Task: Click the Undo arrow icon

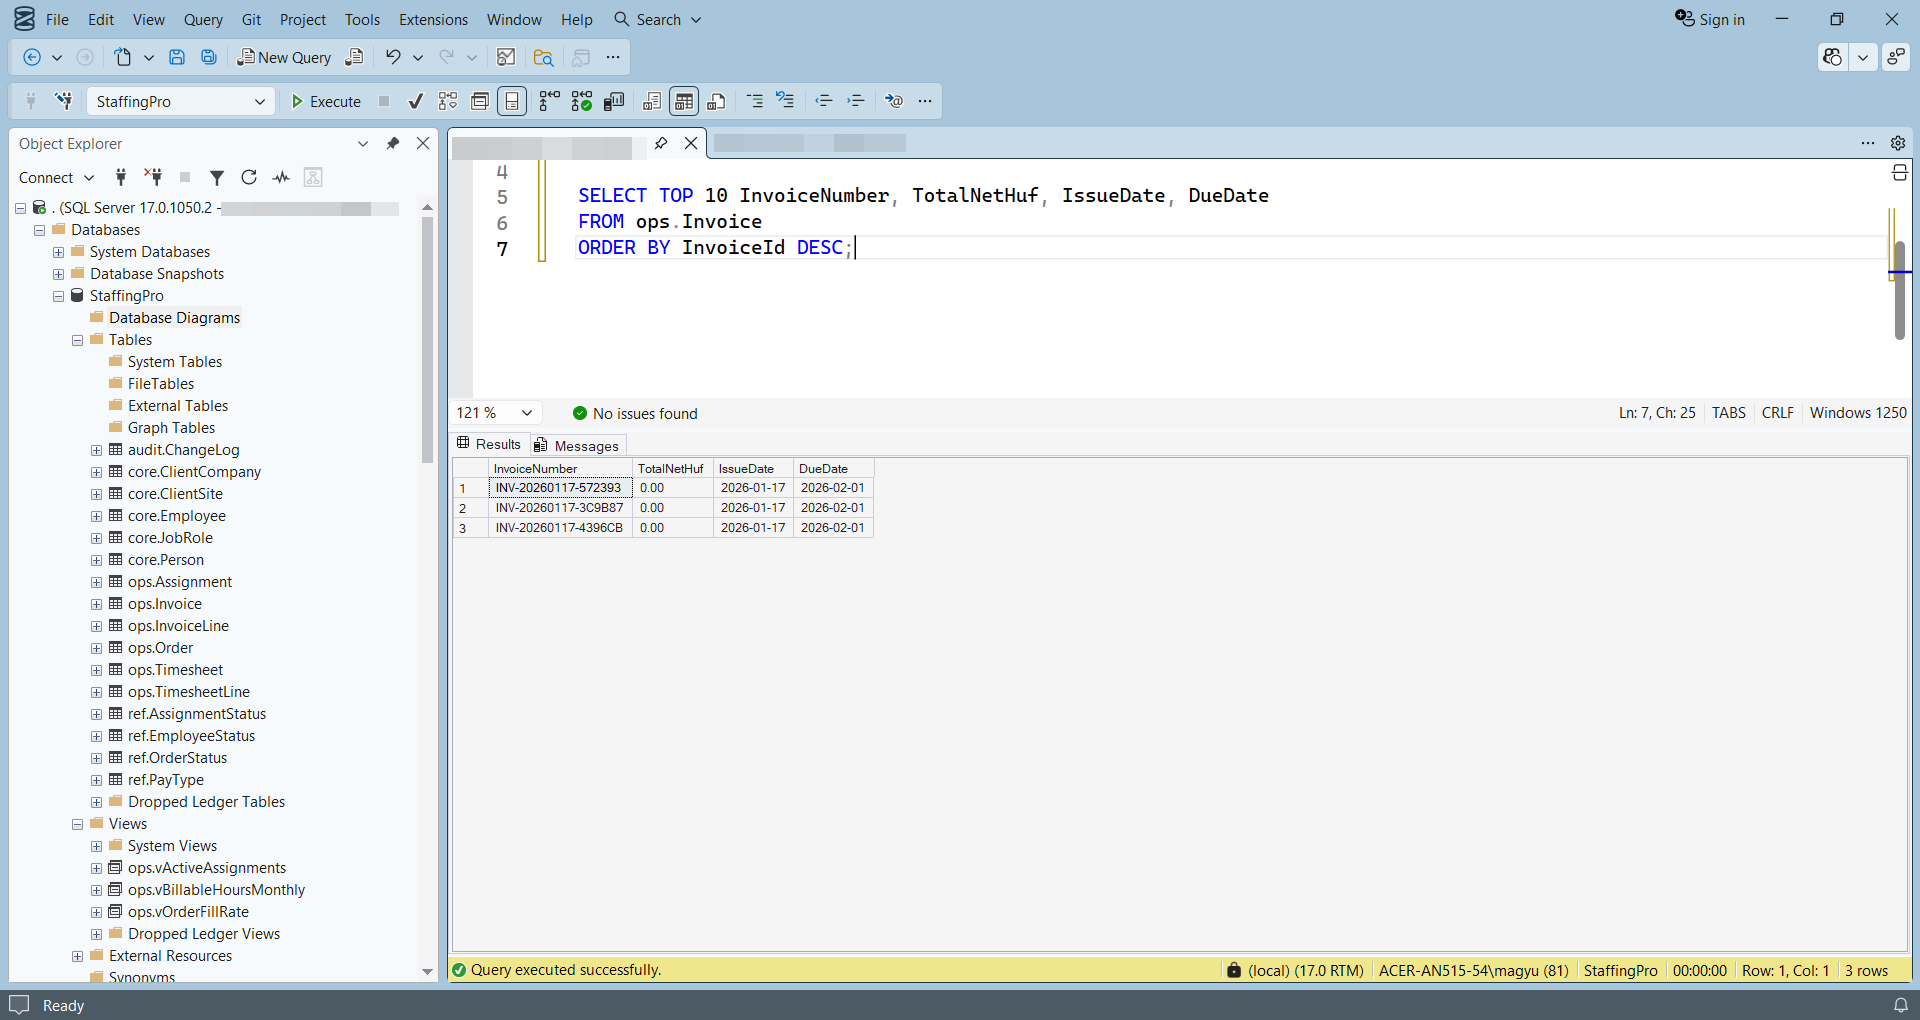Action: [x=393, y=58]
